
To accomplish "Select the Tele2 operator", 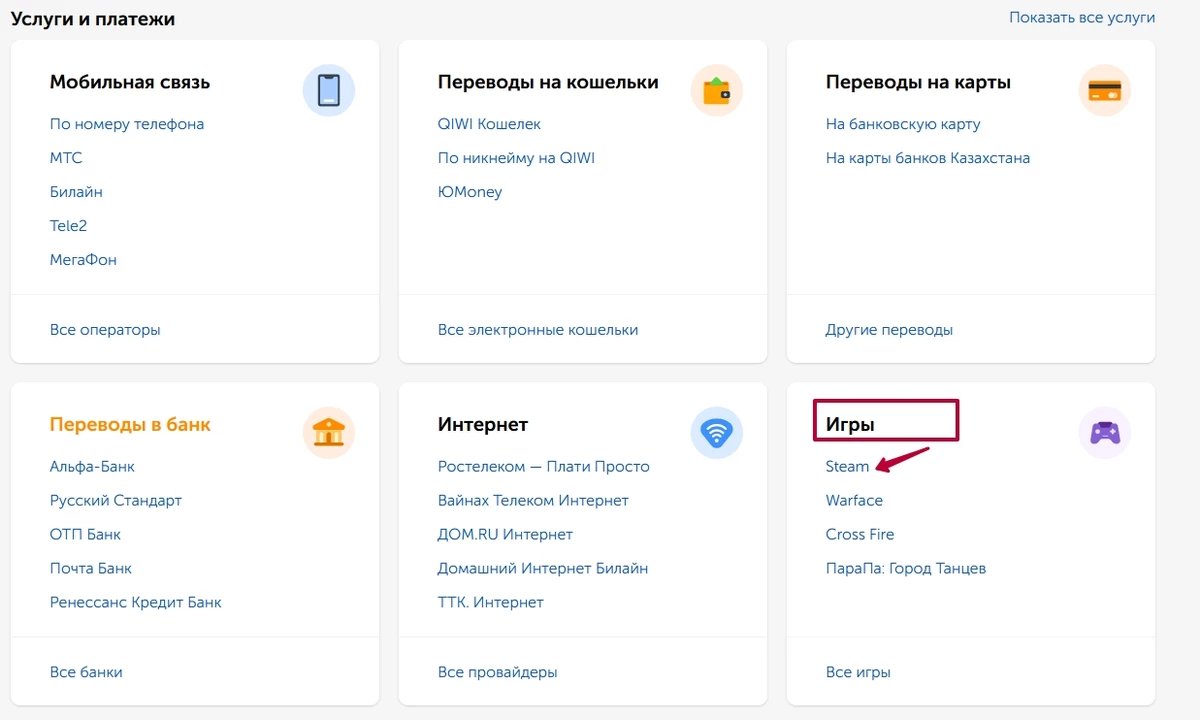I will pos(69,226).
